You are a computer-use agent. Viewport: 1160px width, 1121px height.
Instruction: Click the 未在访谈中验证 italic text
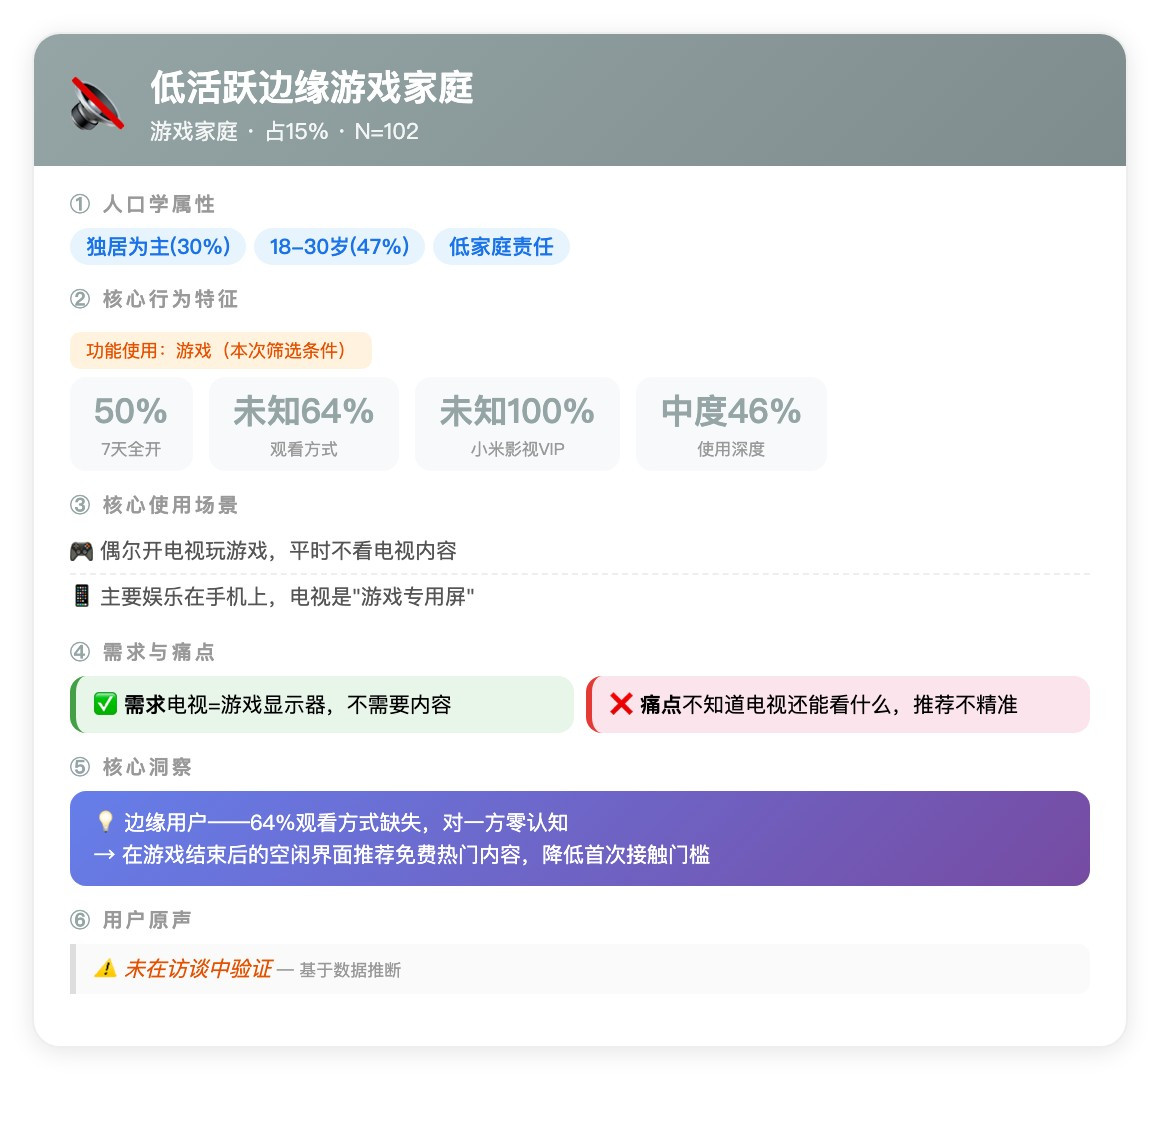click(x=198, y=969)
